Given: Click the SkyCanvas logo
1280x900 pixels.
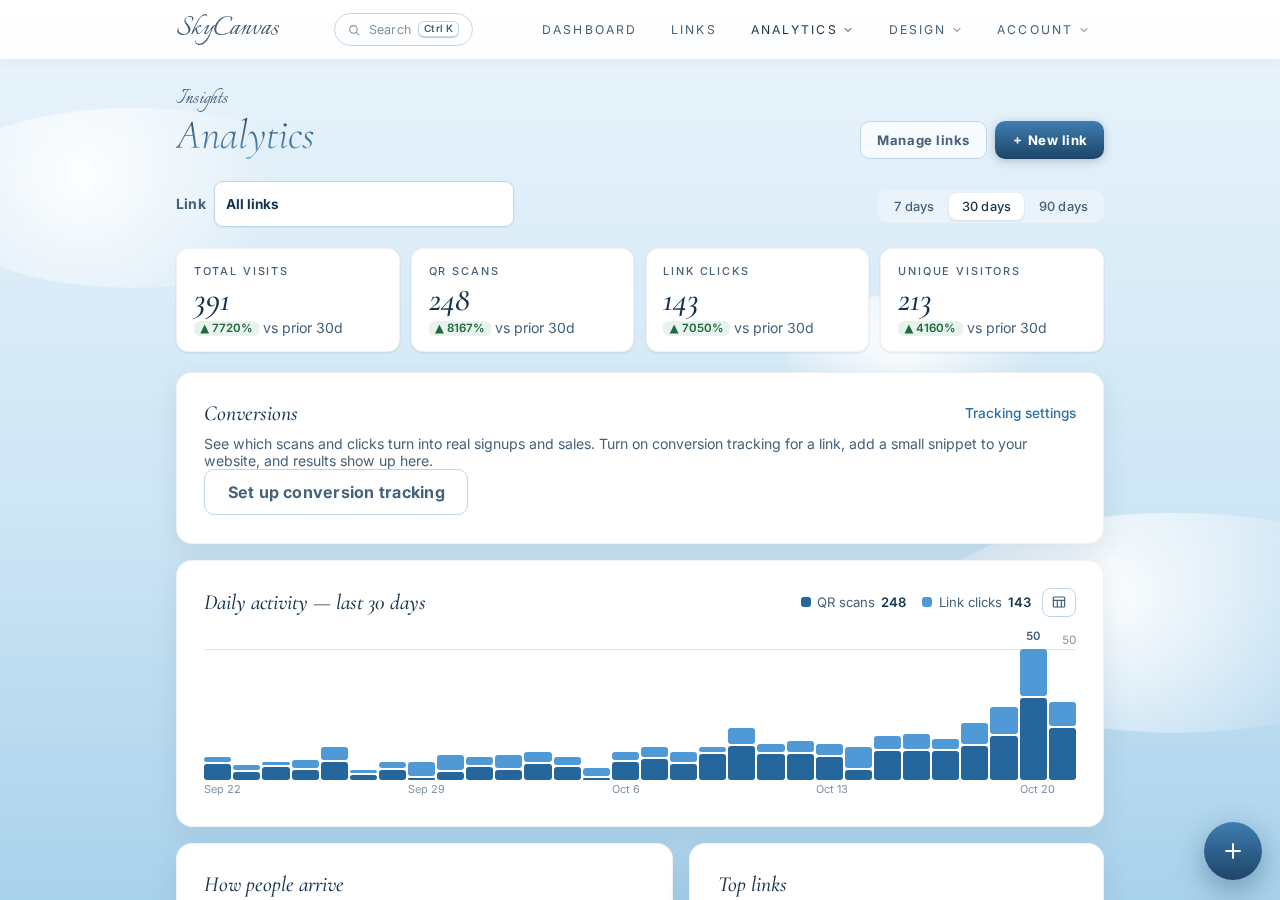Looking at the screenshot, I should point(228,29).
